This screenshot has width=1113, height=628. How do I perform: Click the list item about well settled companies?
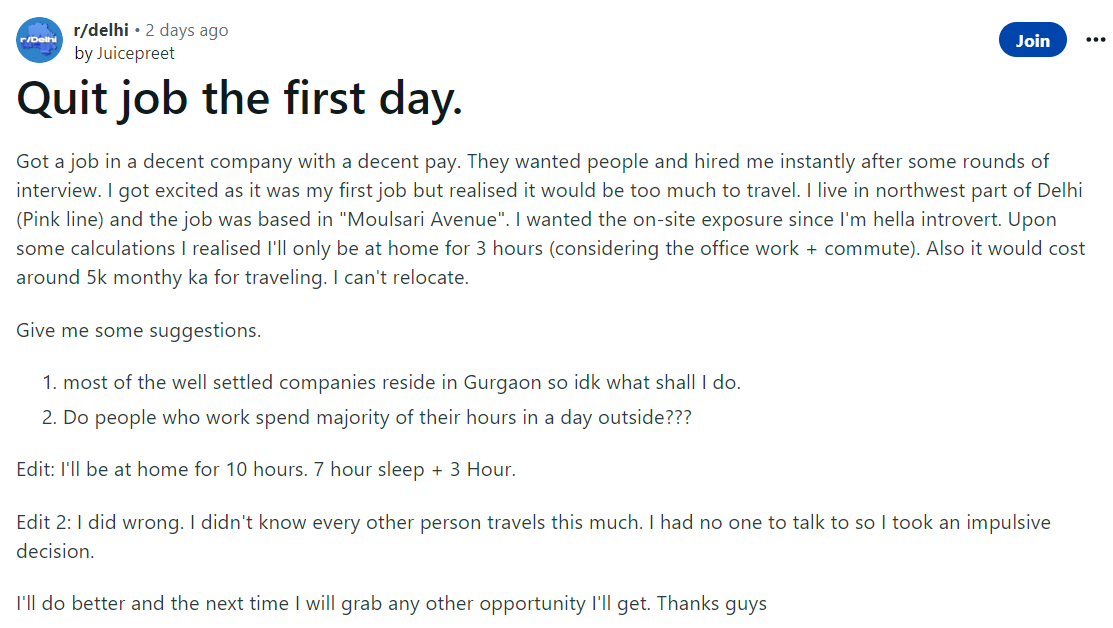point(400,382)
